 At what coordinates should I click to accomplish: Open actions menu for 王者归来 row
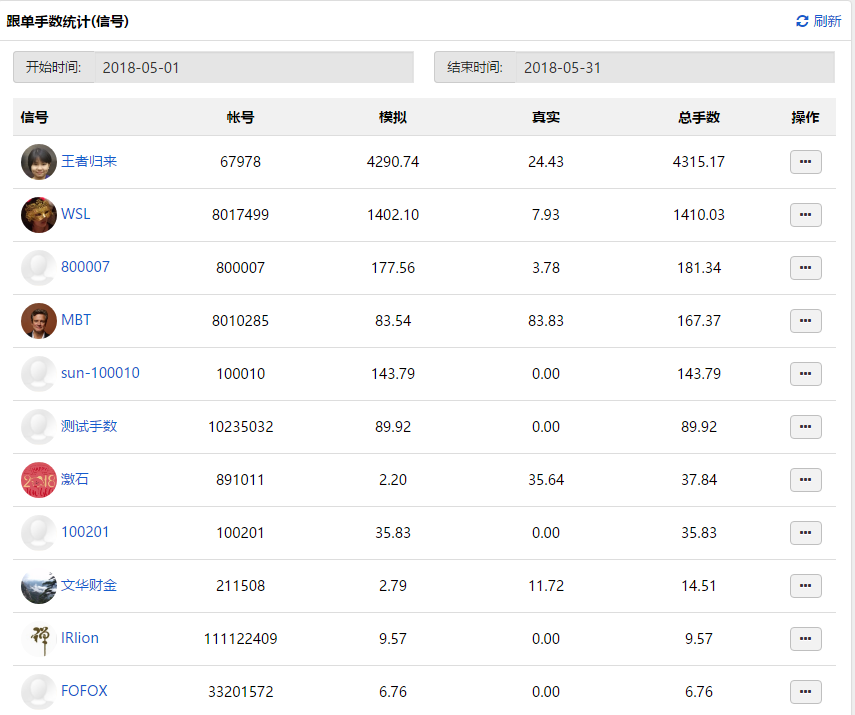(x=805, y=162)
